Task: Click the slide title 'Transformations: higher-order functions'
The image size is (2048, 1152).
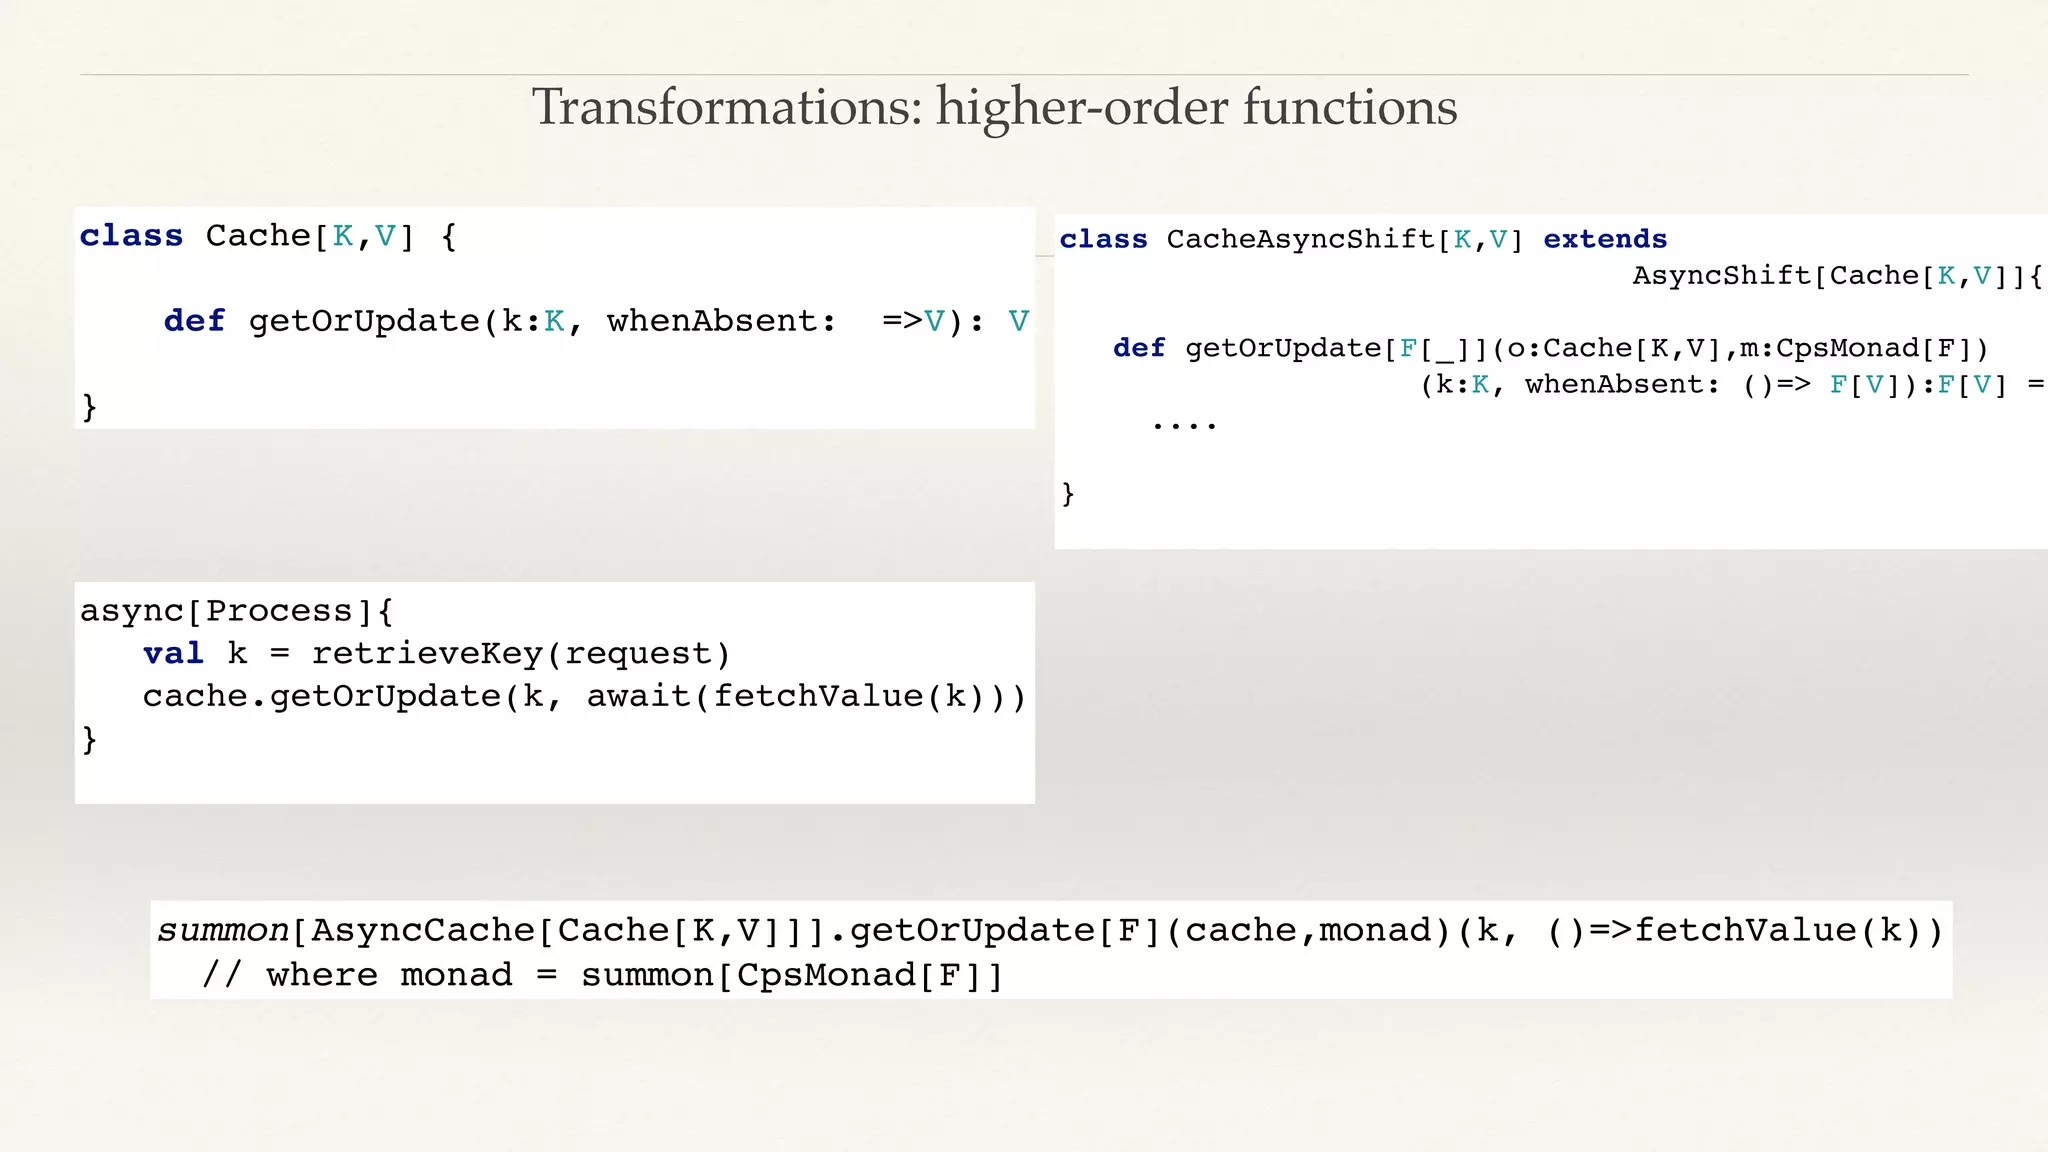Action: tap(994, 108)
